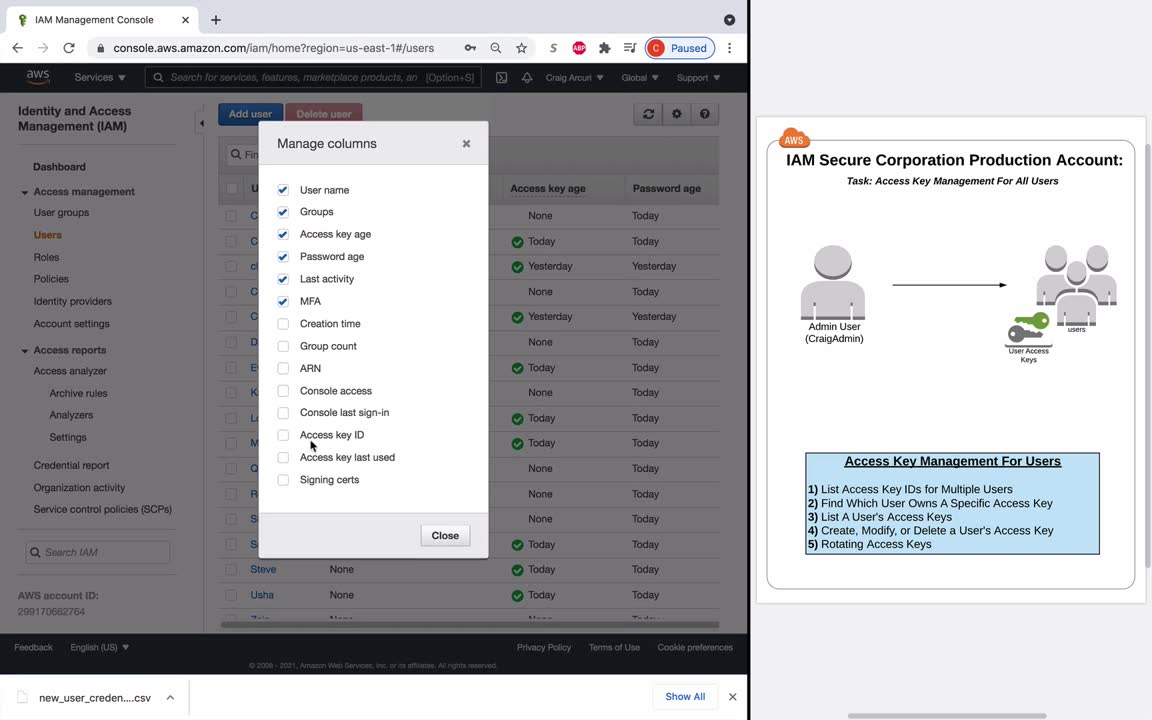
Task: Open the Chrome extensions puzzle icon
Action: click(605, 48)
